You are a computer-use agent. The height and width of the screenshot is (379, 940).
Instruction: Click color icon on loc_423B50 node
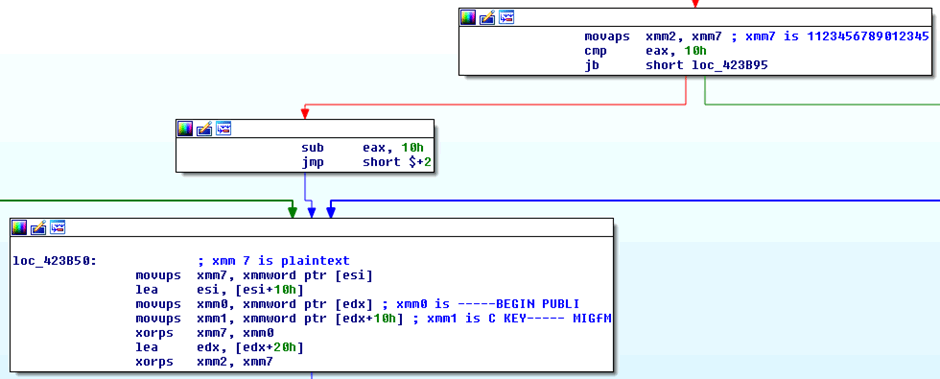[x=19, y=227]
